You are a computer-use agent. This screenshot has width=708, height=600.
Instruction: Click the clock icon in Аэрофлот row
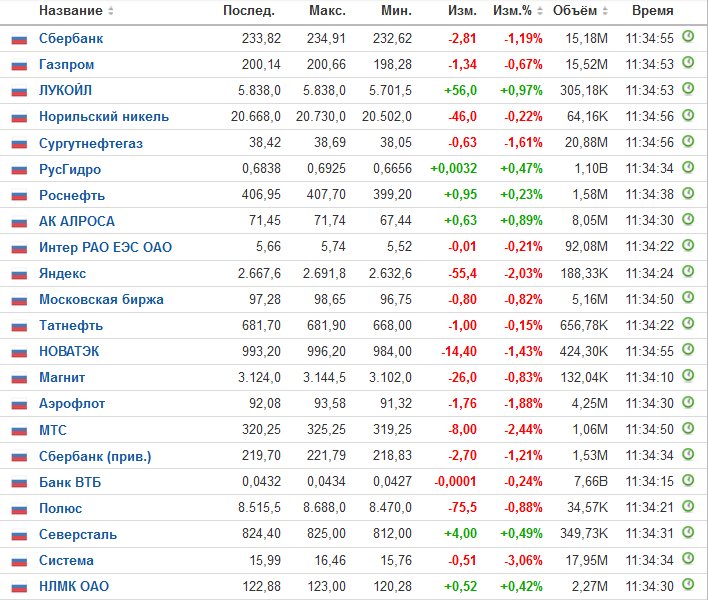click(x=688, y=401)
